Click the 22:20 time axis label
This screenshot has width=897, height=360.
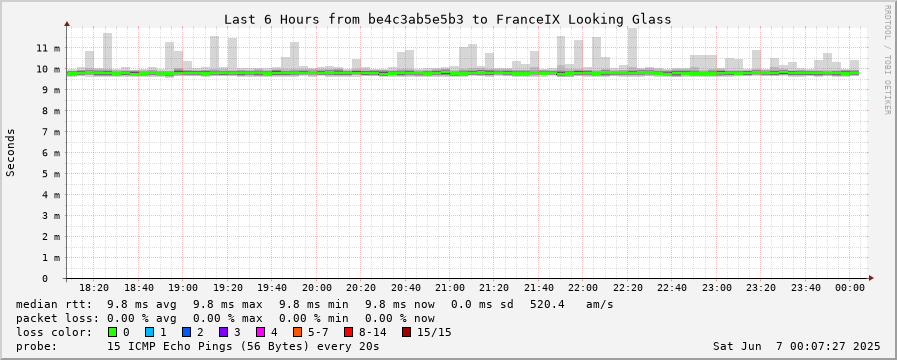(628, 288)
